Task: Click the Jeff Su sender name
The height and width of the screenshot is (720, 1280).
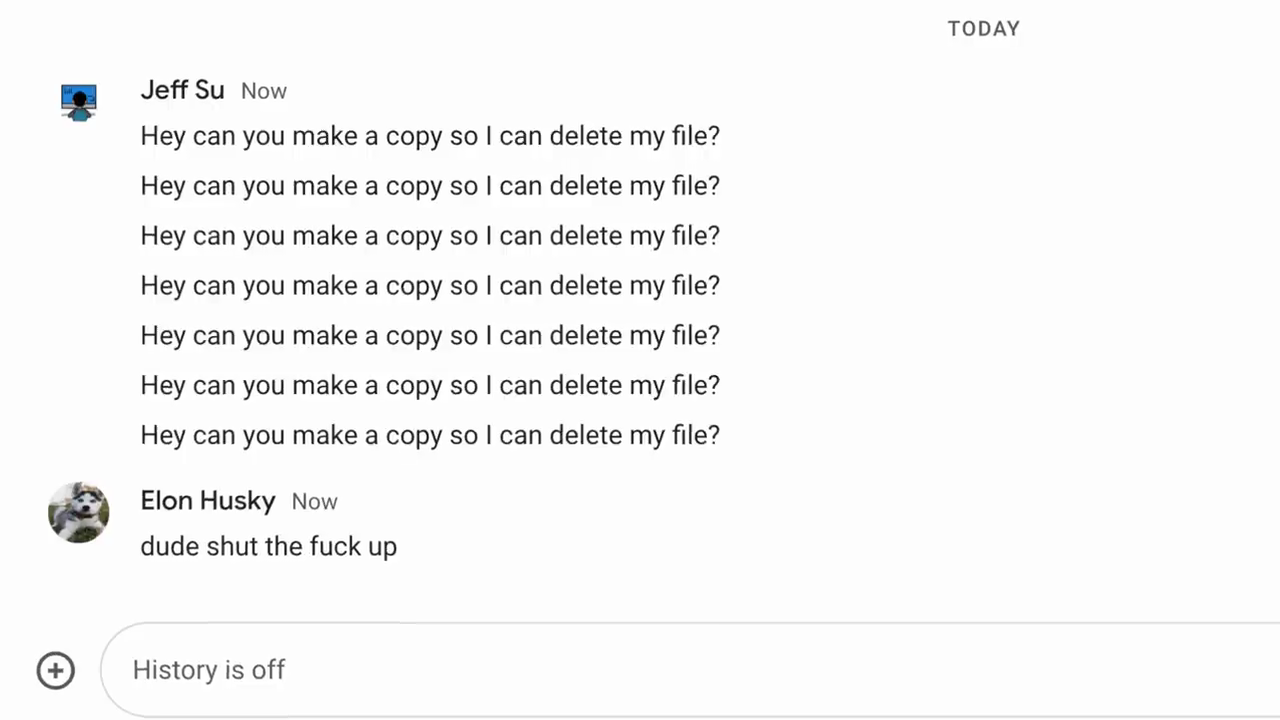Action: click(182, 90)
